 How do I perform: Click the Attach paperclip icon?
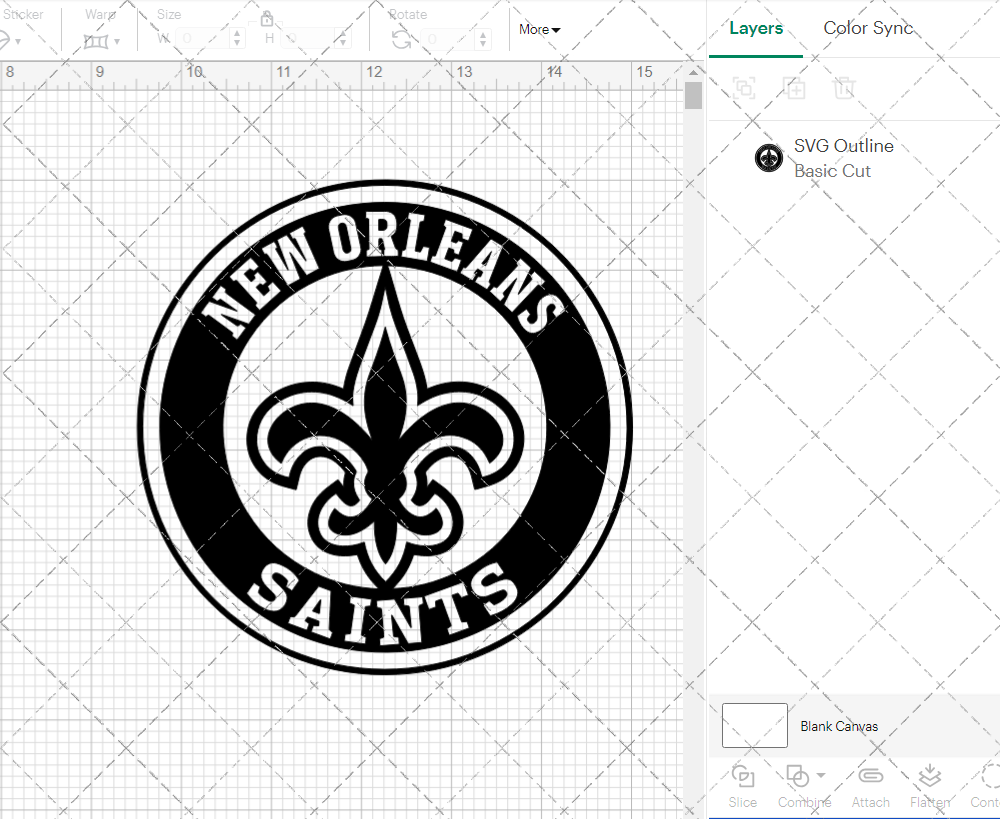870,776
